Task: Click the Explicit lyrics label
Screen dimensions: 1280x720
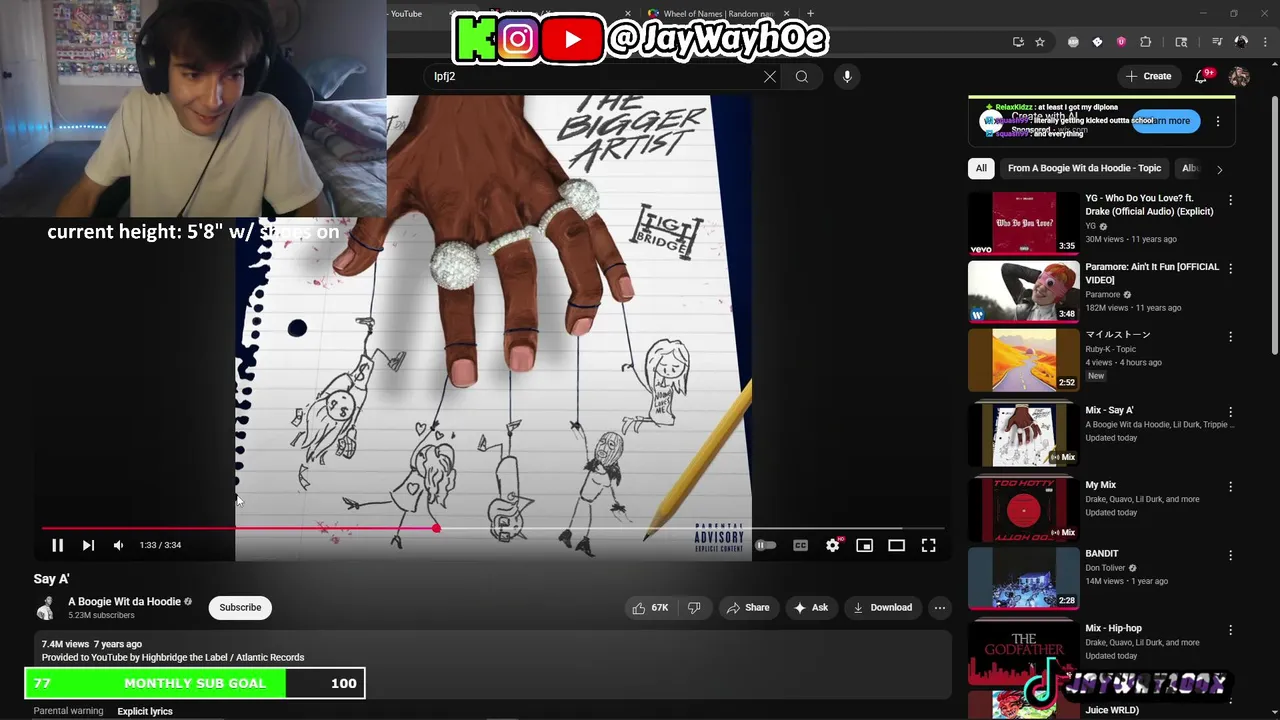Action: coord(145,711)
